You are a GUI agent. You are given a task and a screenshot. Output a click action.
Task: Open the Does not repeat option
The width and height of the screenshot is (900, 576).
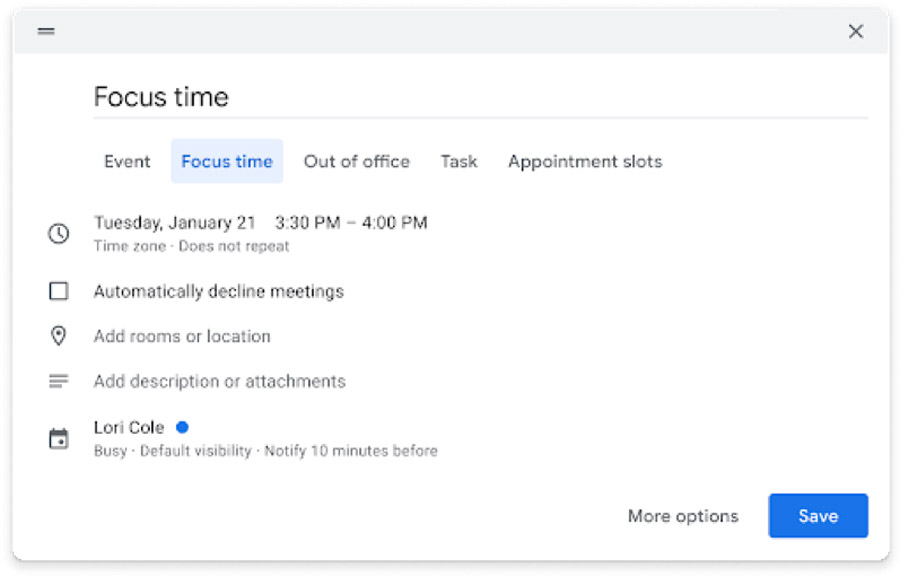coord(234,246)
